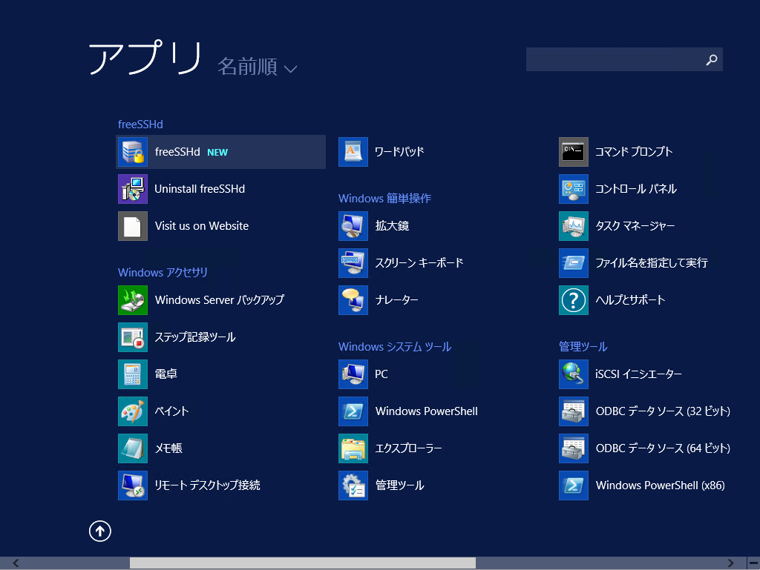The height and width of the screenshot is (570, 760).
Task: Open the 電卓 calculator icon
Action: (132, 374)
